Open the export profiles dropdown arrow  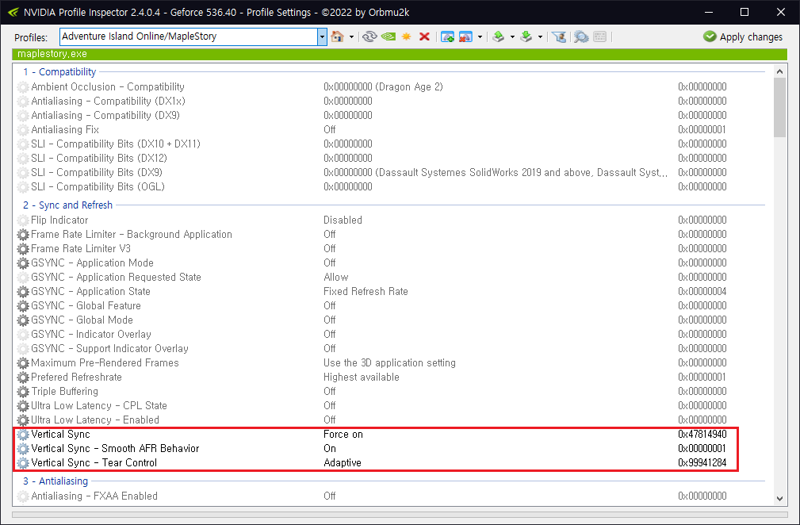512,37
